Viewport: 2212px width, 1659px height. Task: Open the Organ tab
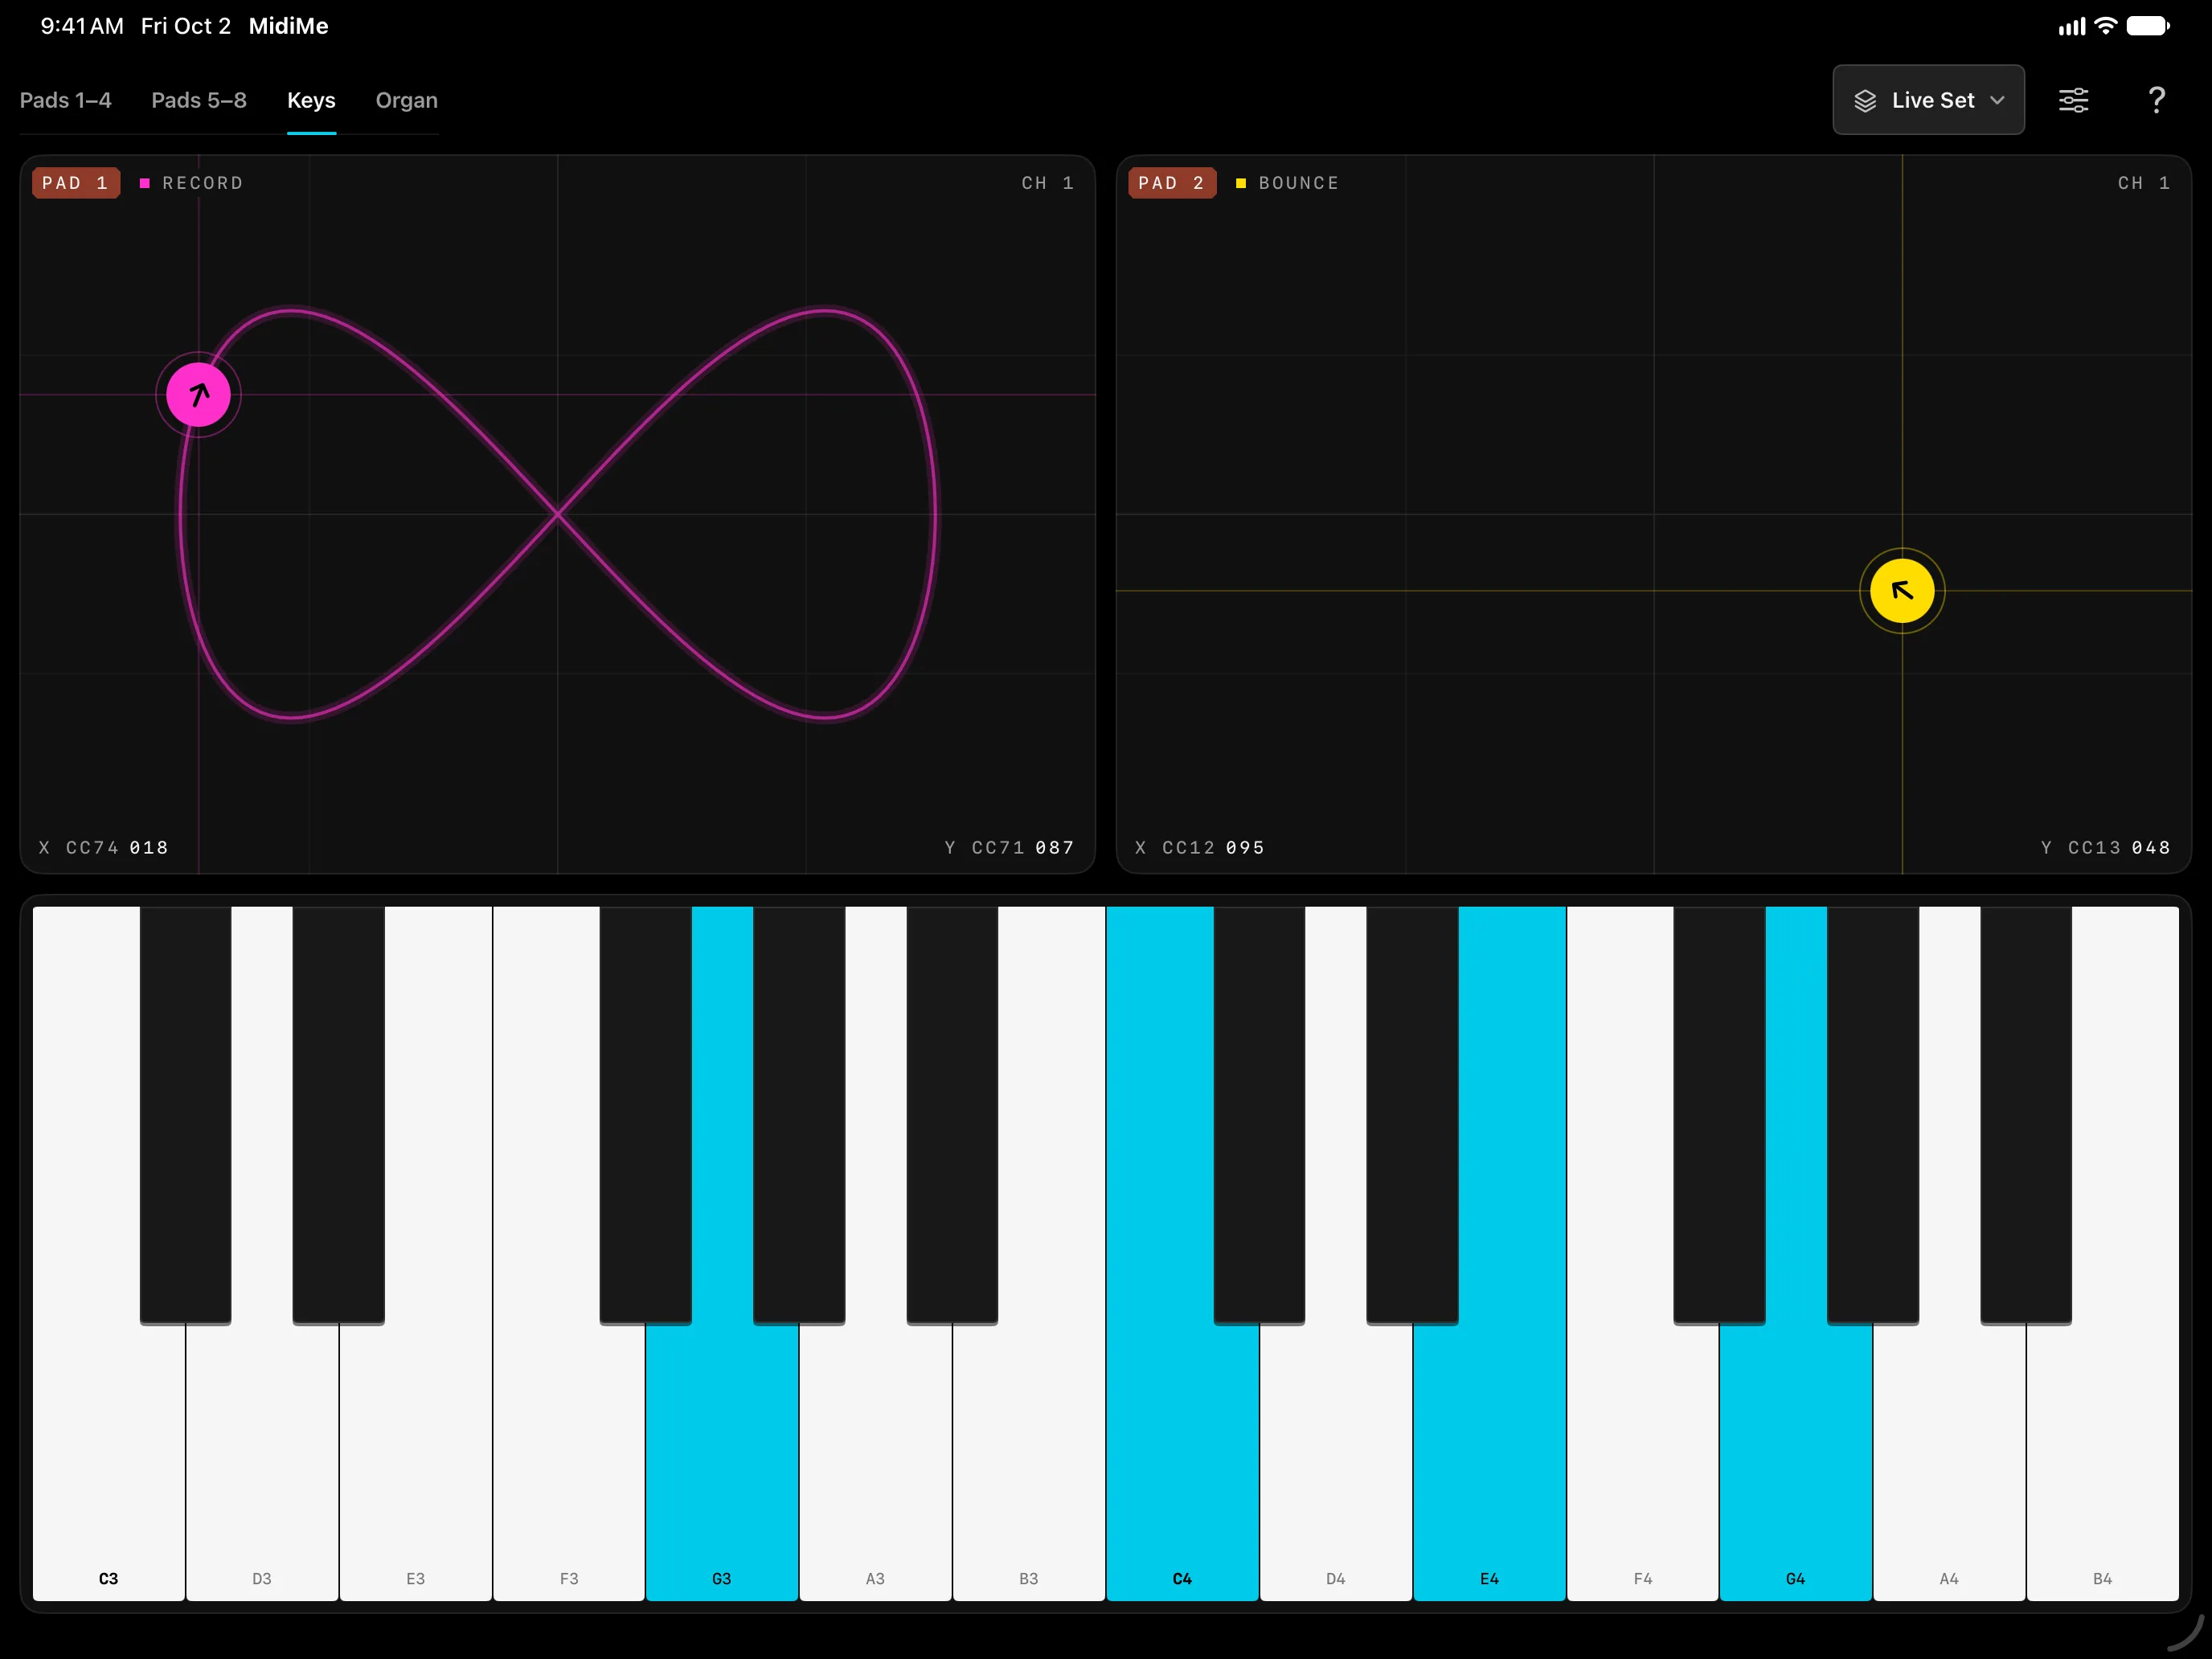[406, 100]
